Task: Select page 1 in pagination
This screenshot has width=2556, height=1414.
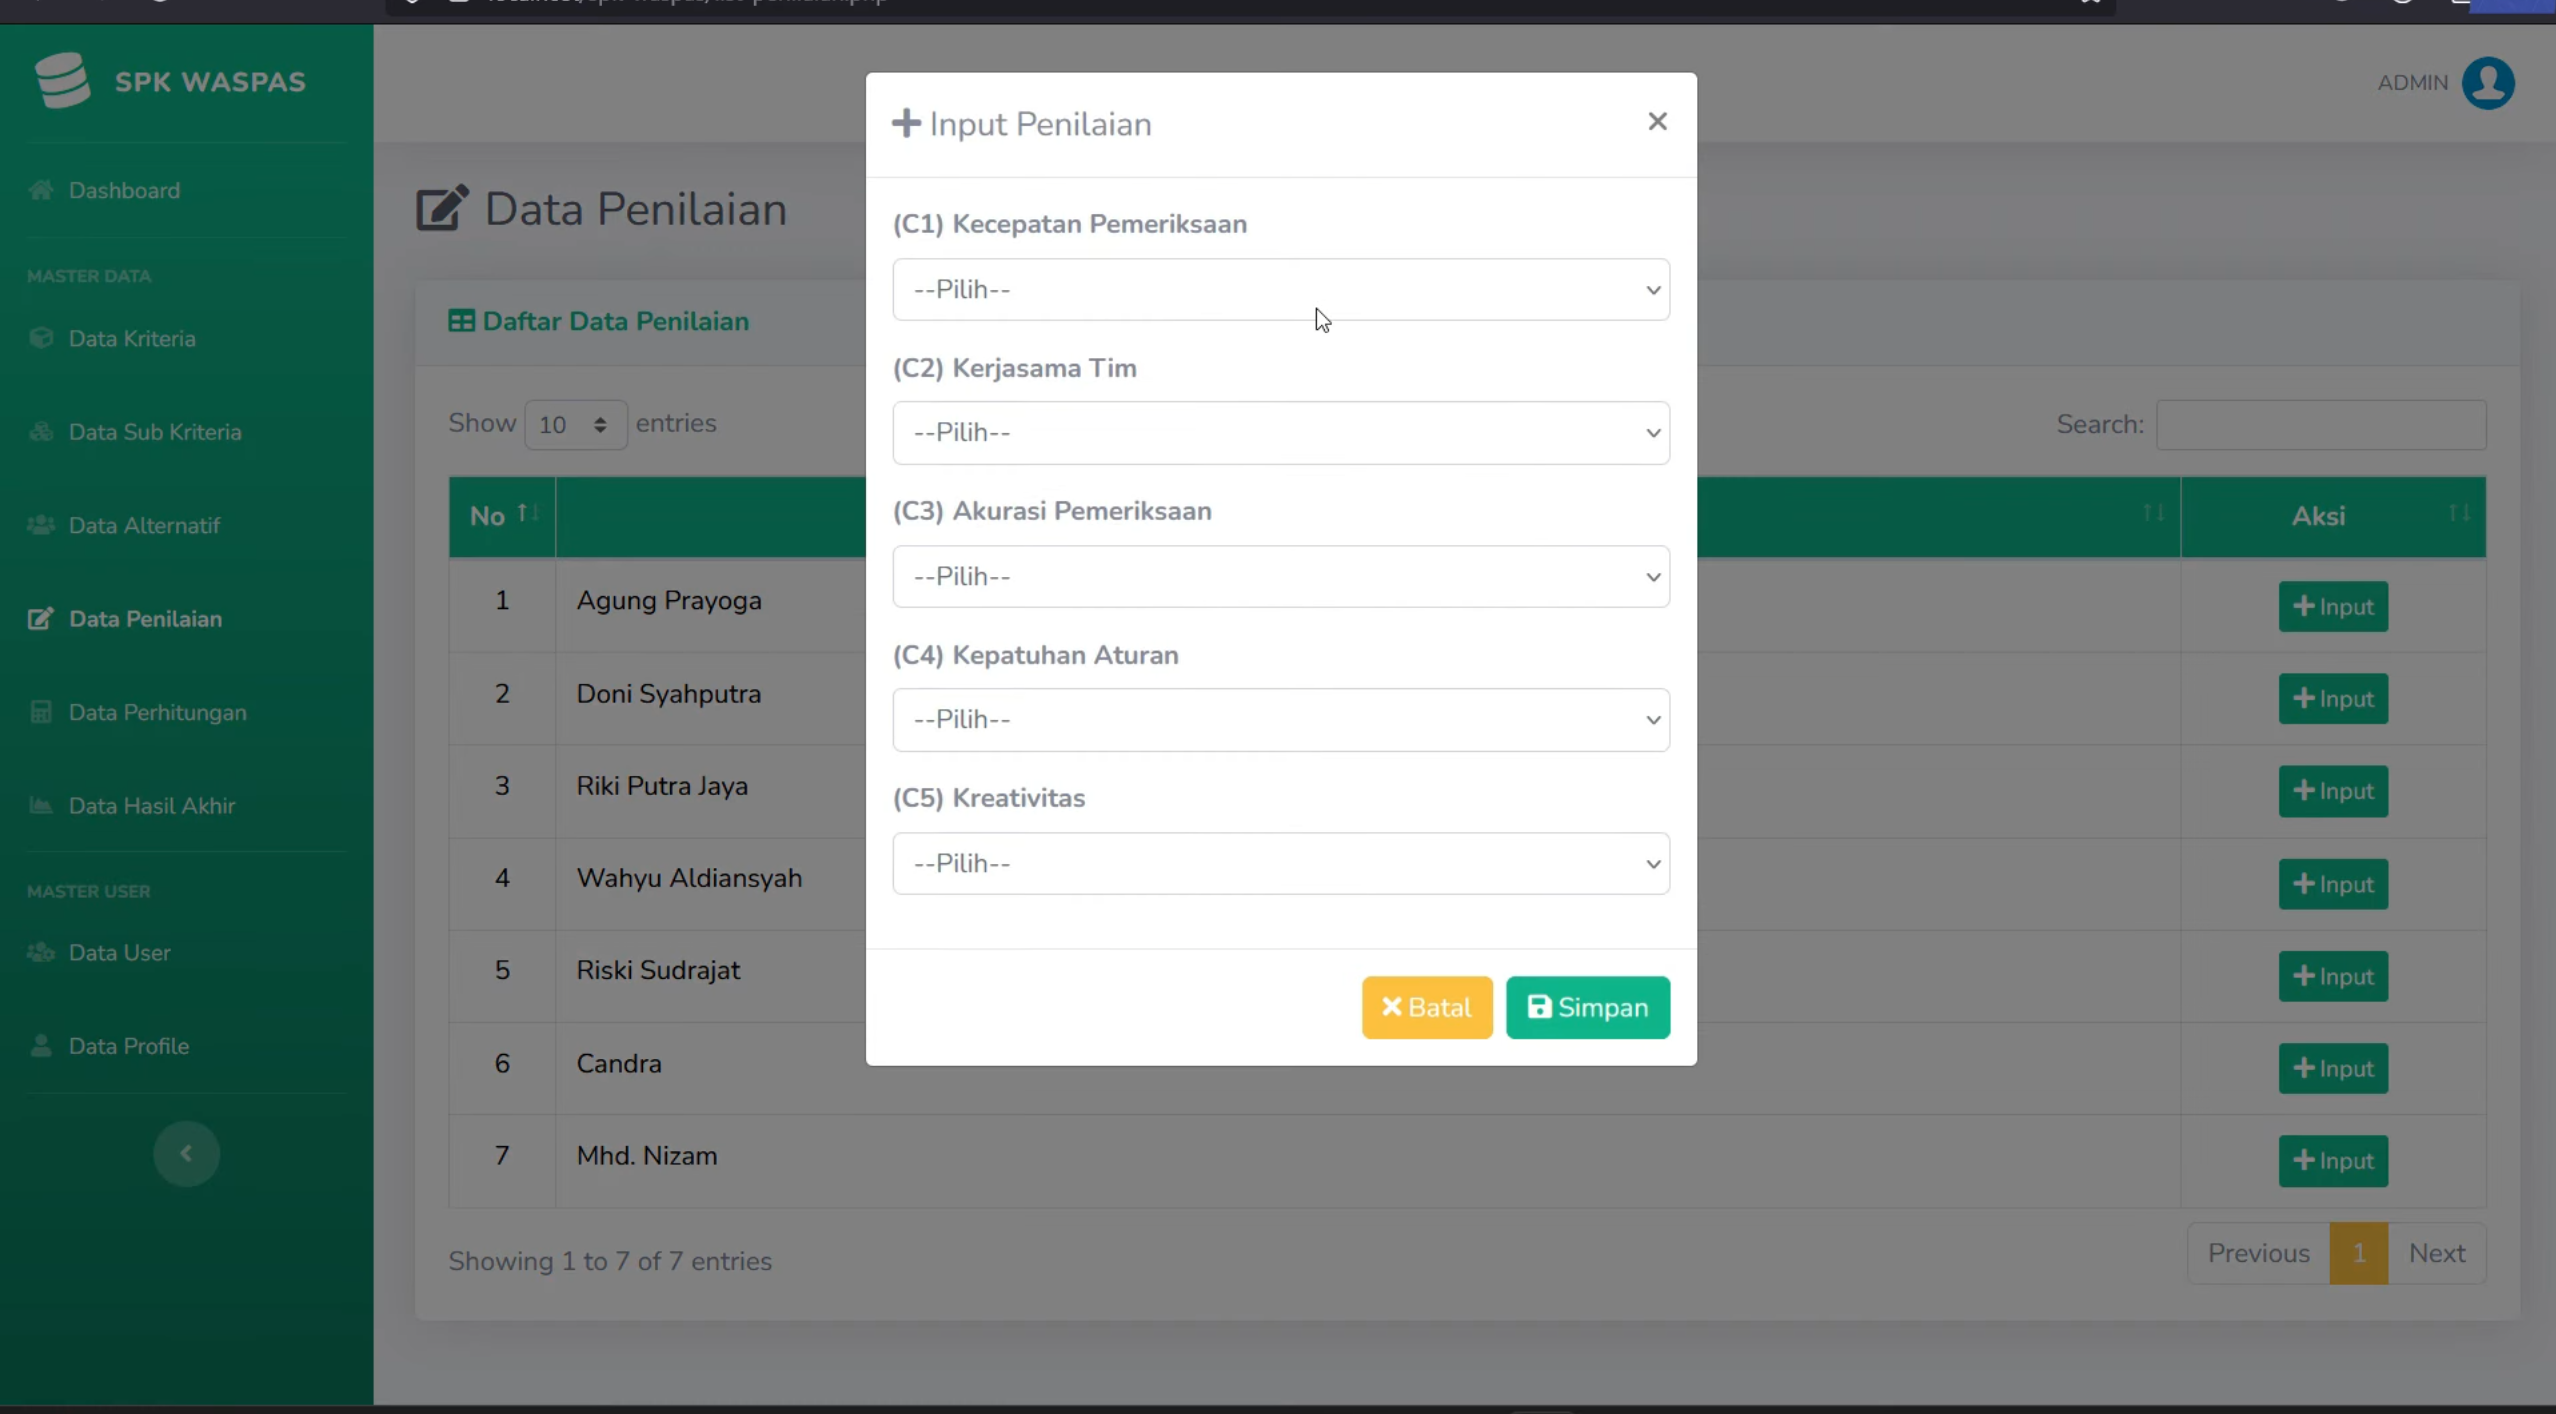Action: pos(2358,1253)
